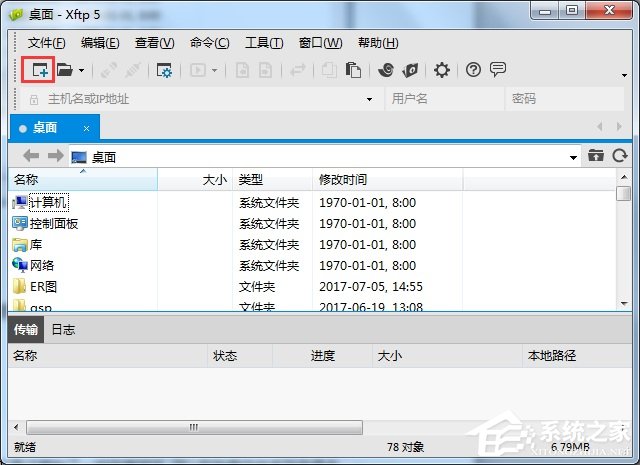Image resolution: width=640 pixels, height=465 pixels.
Task: Click the Help question mark icon
Action: 473,70
